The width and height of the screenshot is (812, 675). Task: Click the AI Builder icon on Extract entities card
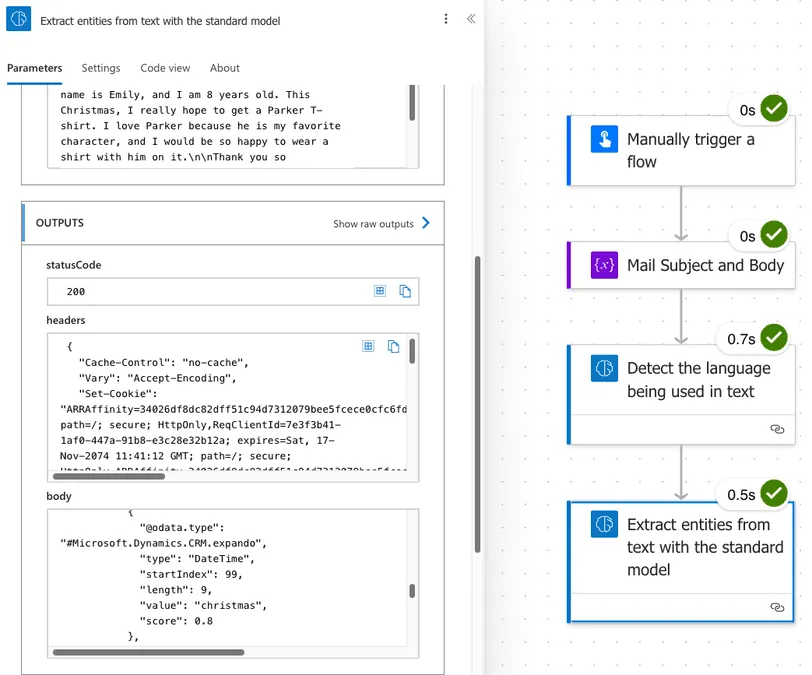pyautogui.click(x=603, y=524)
